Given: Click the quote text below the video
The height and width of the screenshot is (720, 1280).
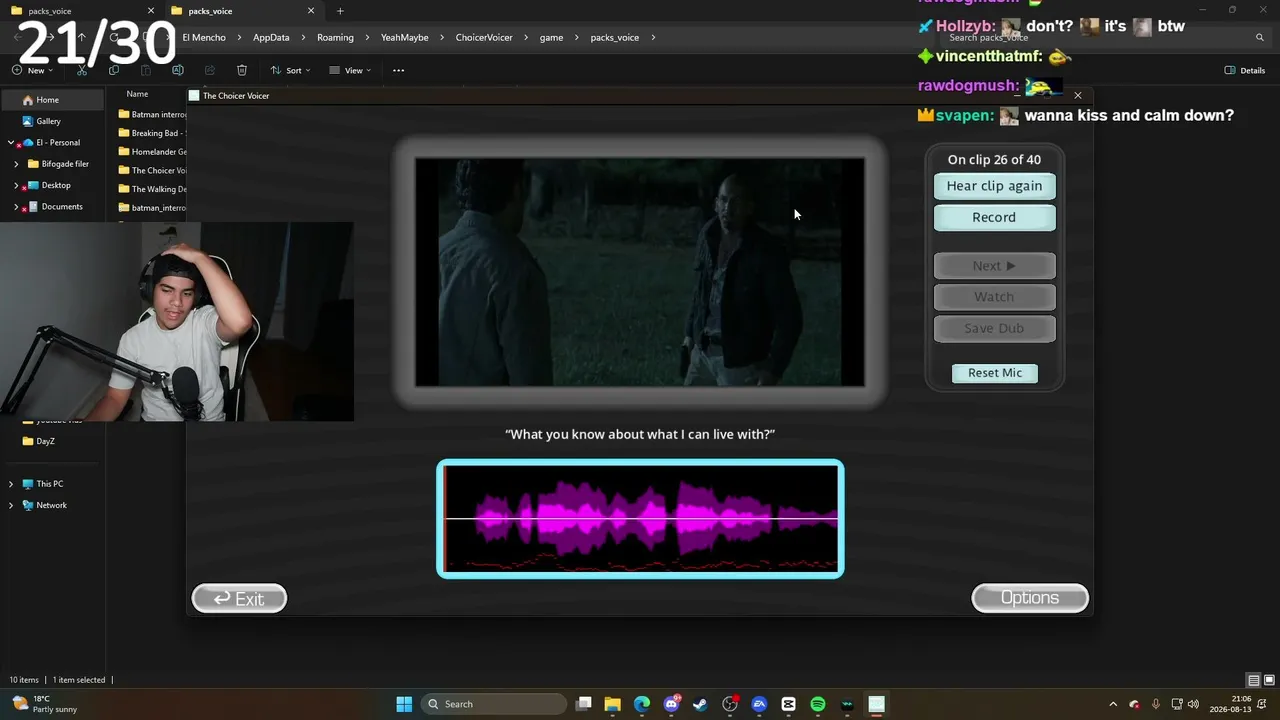Looking at the screenshot, I should pos(640,434).
